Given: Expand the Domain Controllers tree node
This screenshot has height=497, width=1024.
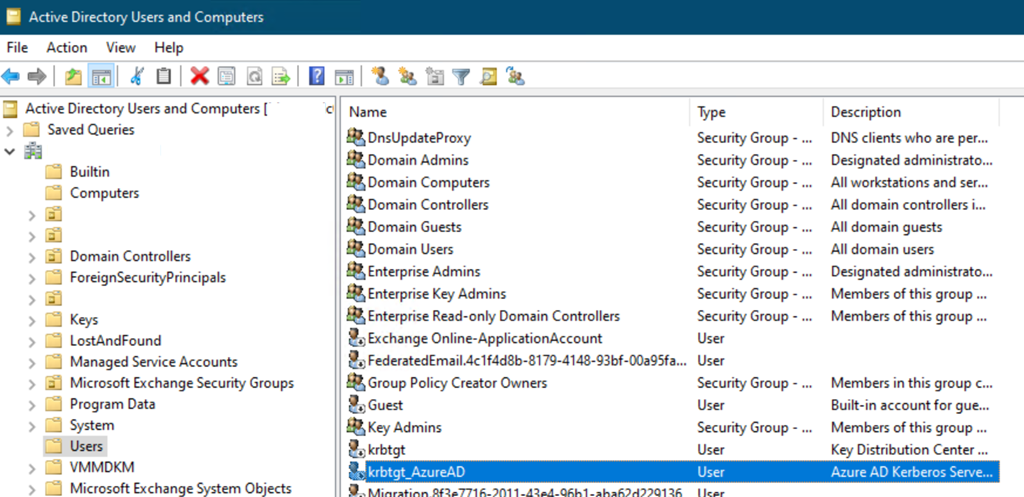Looking at the screenshot, I should 32,257.
